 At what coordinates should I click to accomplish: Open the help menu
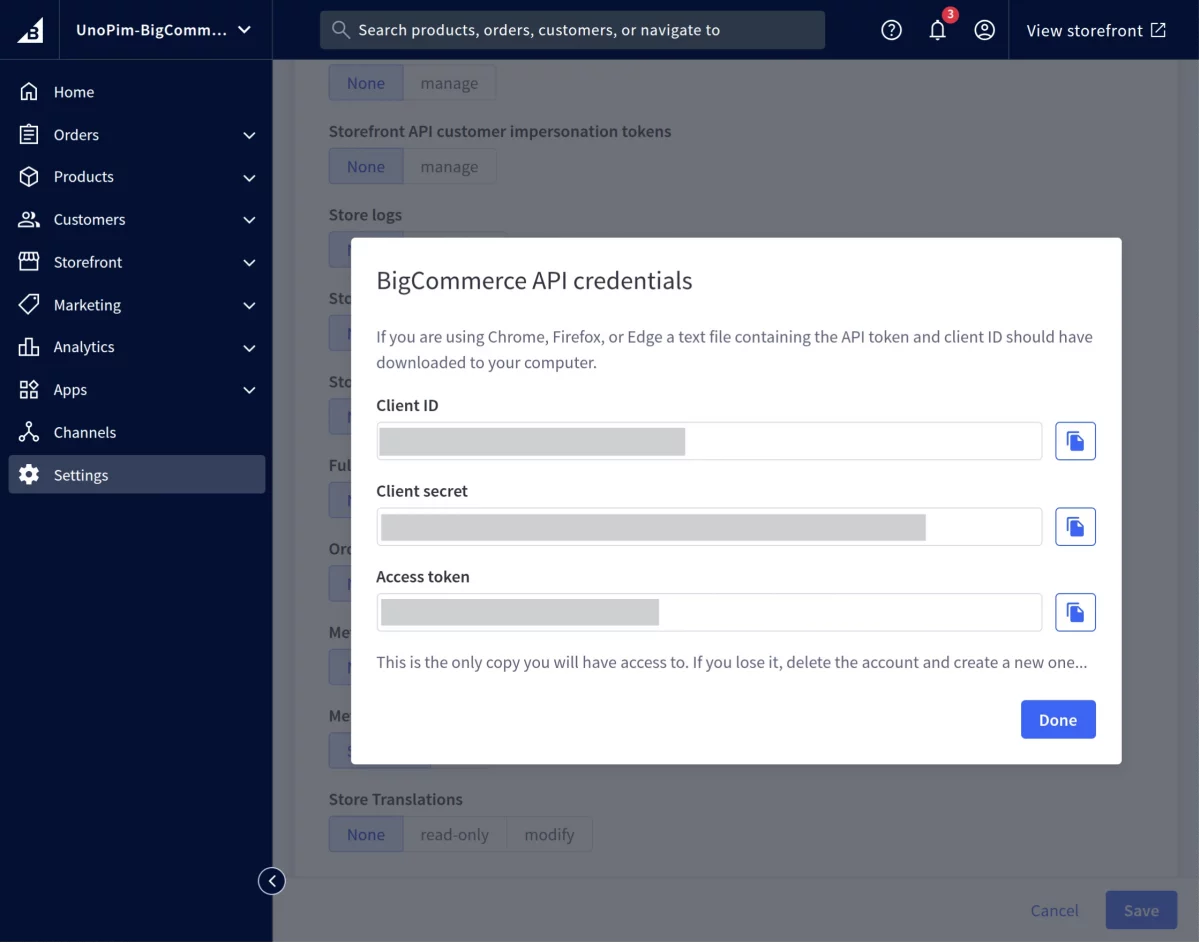point(891,30)
